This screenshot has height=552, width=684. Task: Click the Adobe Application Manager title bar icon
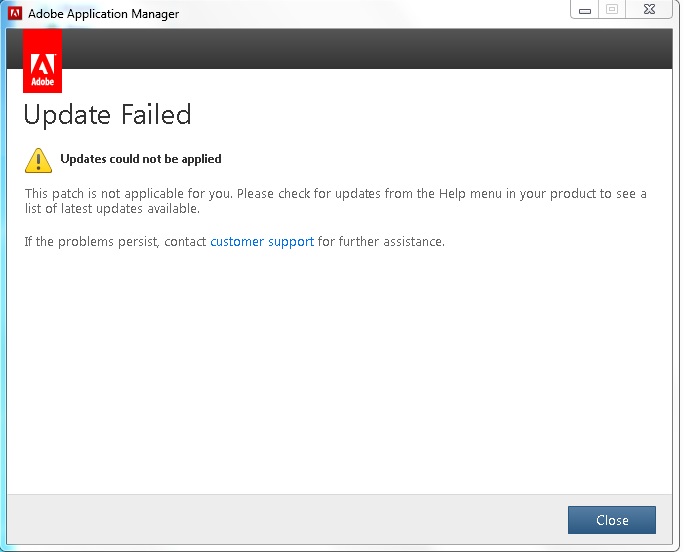point(15,13)
